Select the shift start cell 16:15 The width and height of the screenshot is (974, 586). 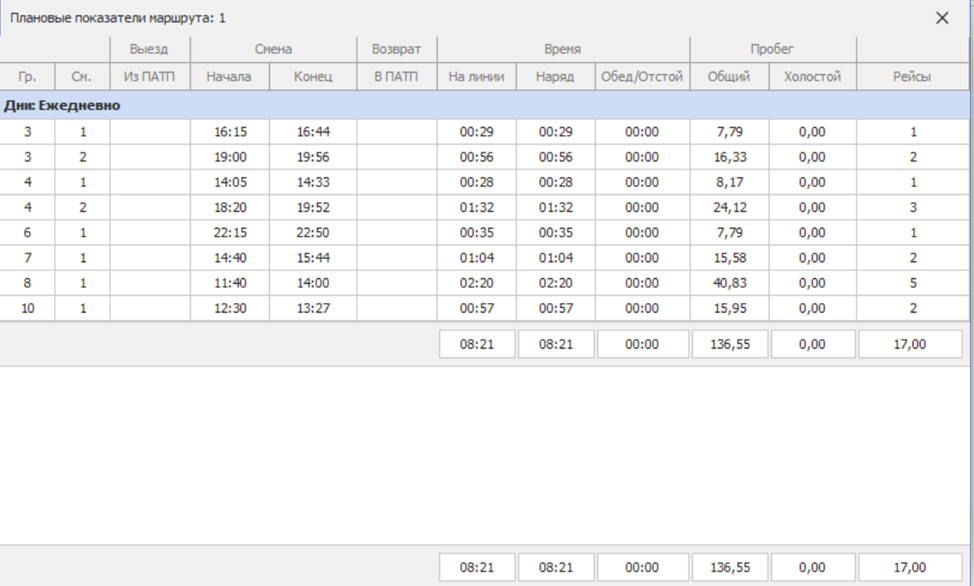(229, 132)
